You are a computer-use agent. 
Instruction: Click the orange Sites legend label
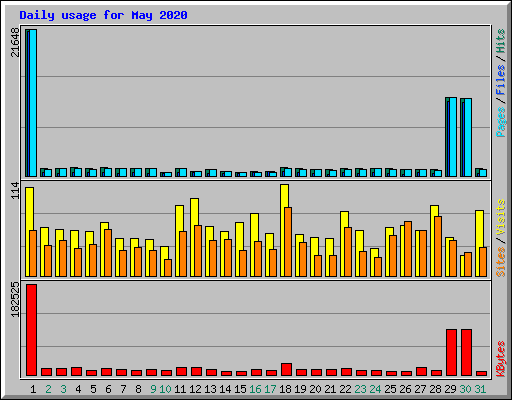pyautogui.click(x=500, y=262)
